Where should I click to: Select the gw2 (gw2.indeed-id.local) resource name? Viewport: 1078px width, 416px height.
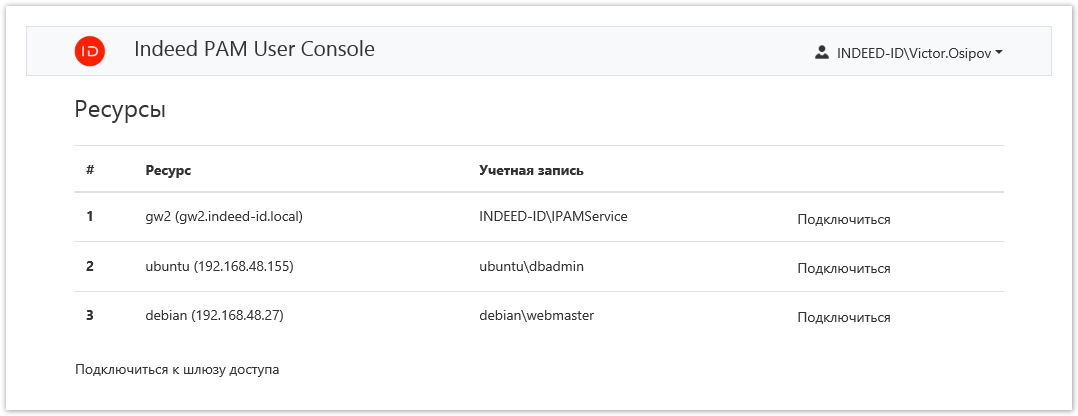tap(224, 217)
